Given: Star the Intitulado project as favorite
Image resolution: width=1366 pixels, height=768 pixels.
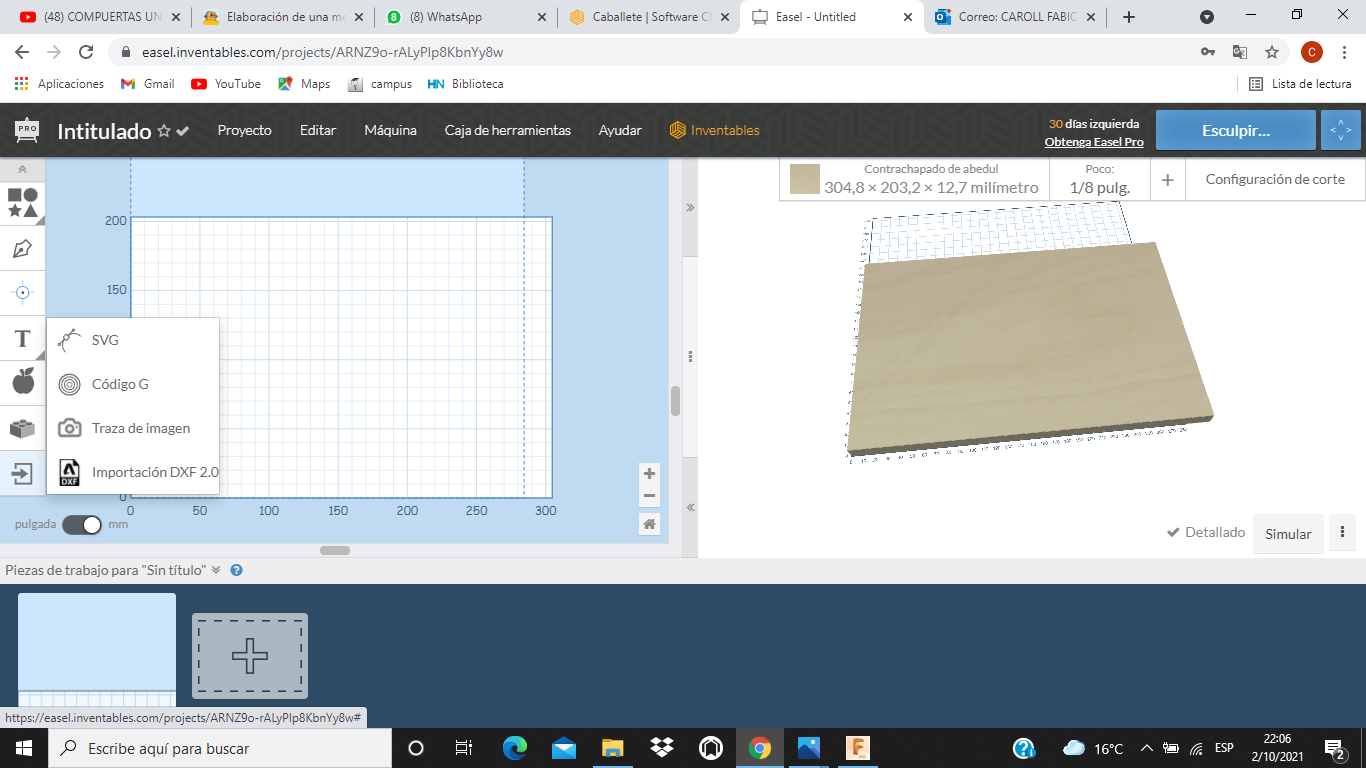Looking at the screenshot, I should pos(164,131).
